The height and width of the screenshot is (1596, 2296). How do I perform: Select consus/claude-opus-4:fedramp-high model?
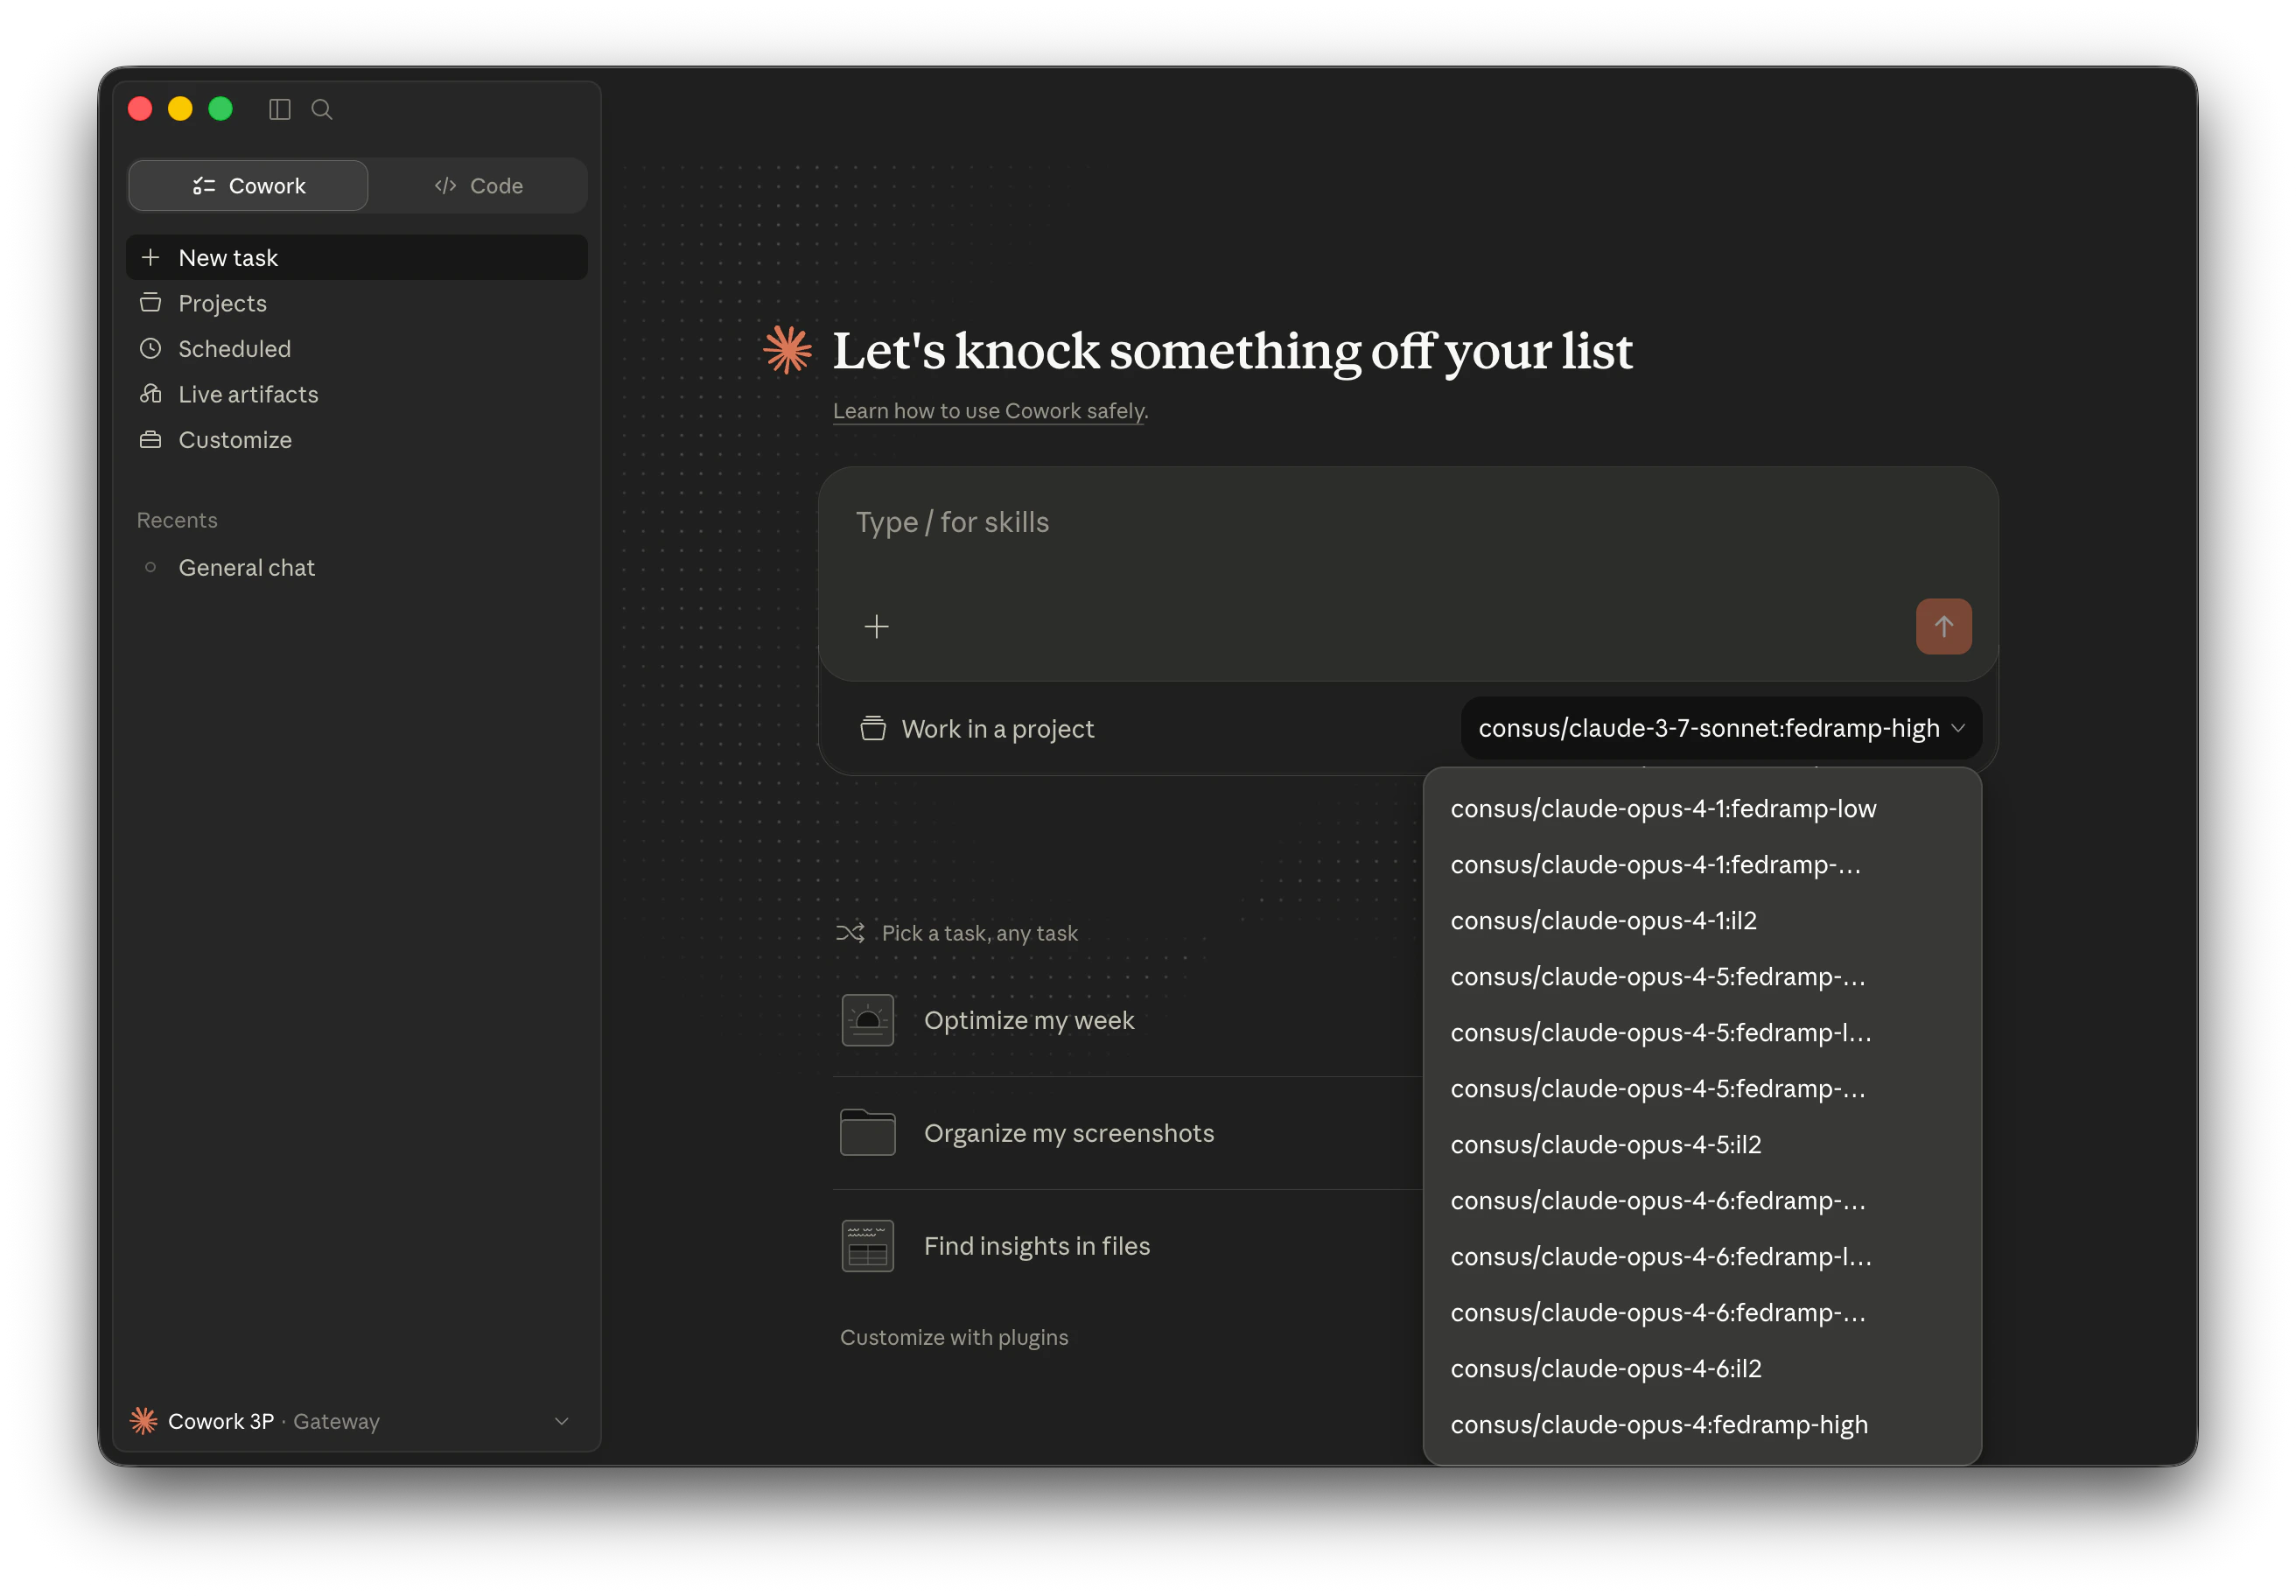[1702, 1425]
